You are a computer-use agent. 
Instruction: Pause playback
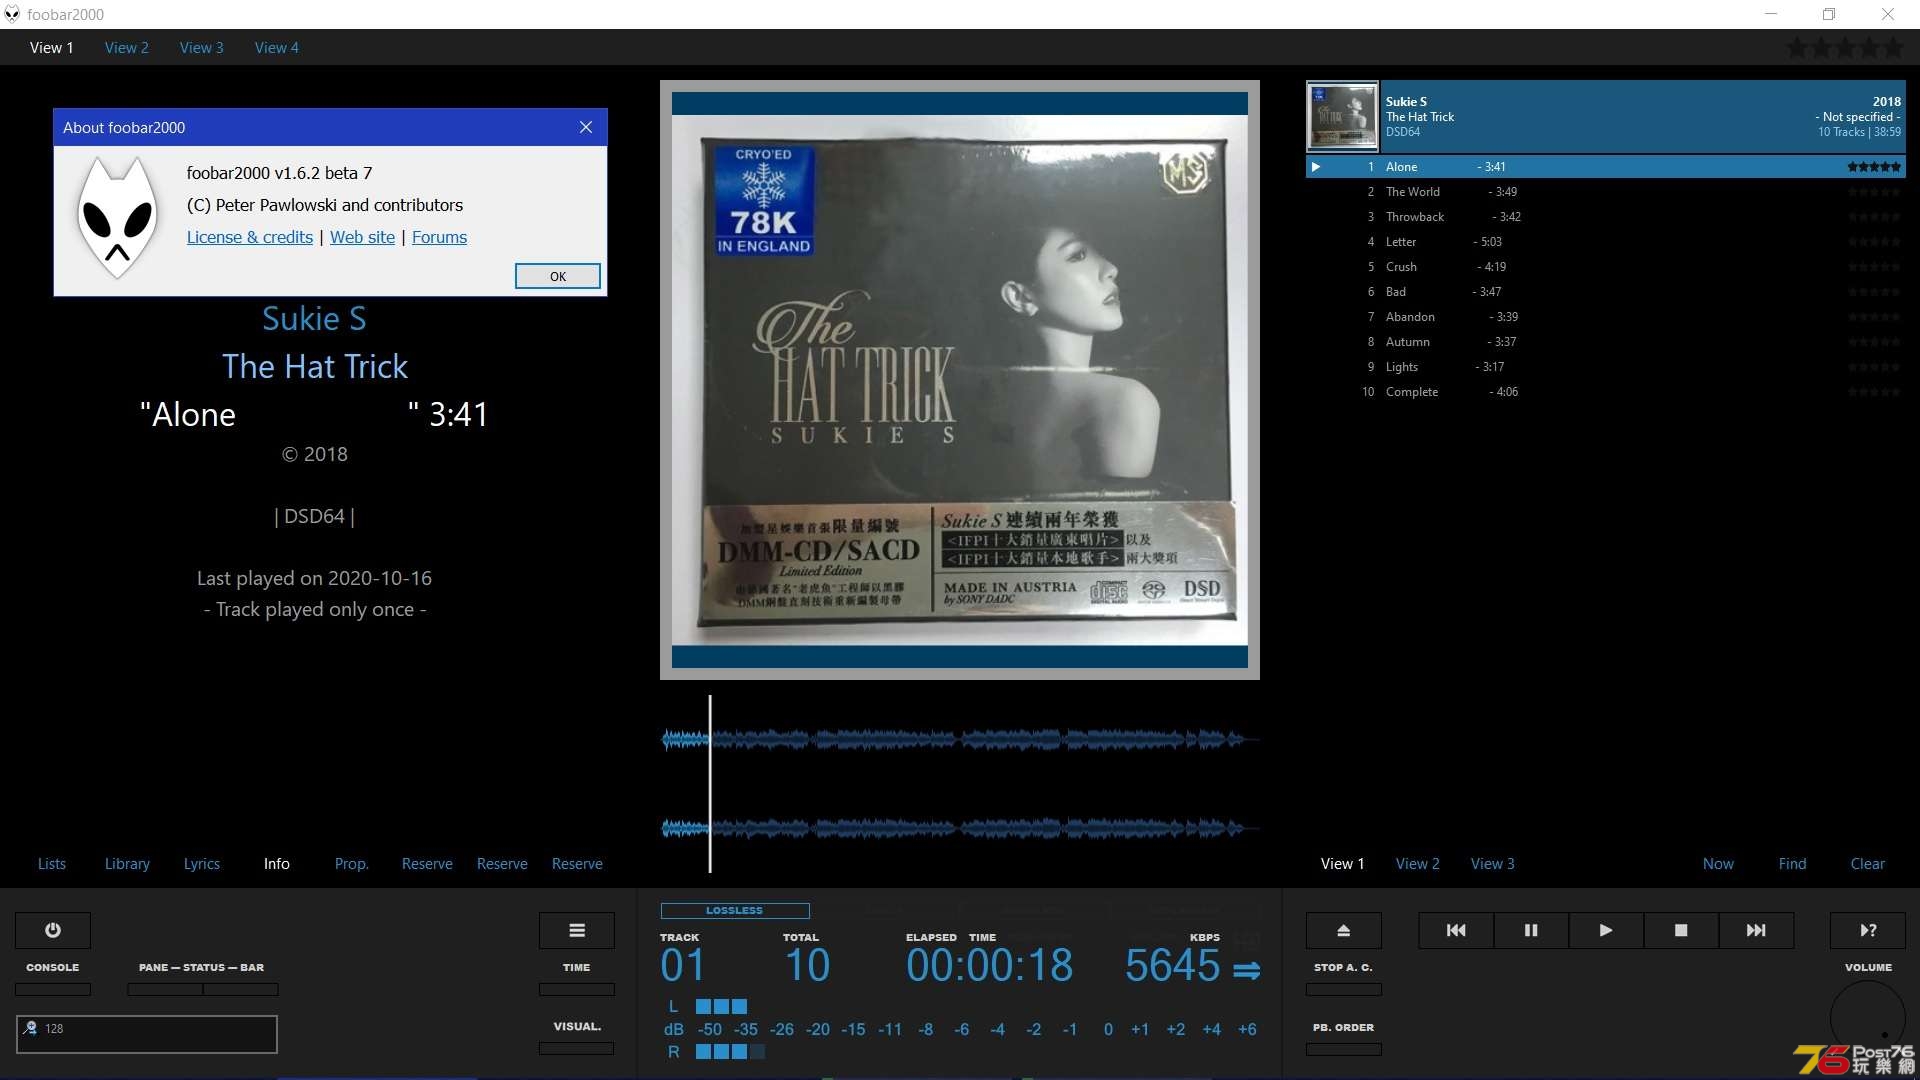point(1531,930)
